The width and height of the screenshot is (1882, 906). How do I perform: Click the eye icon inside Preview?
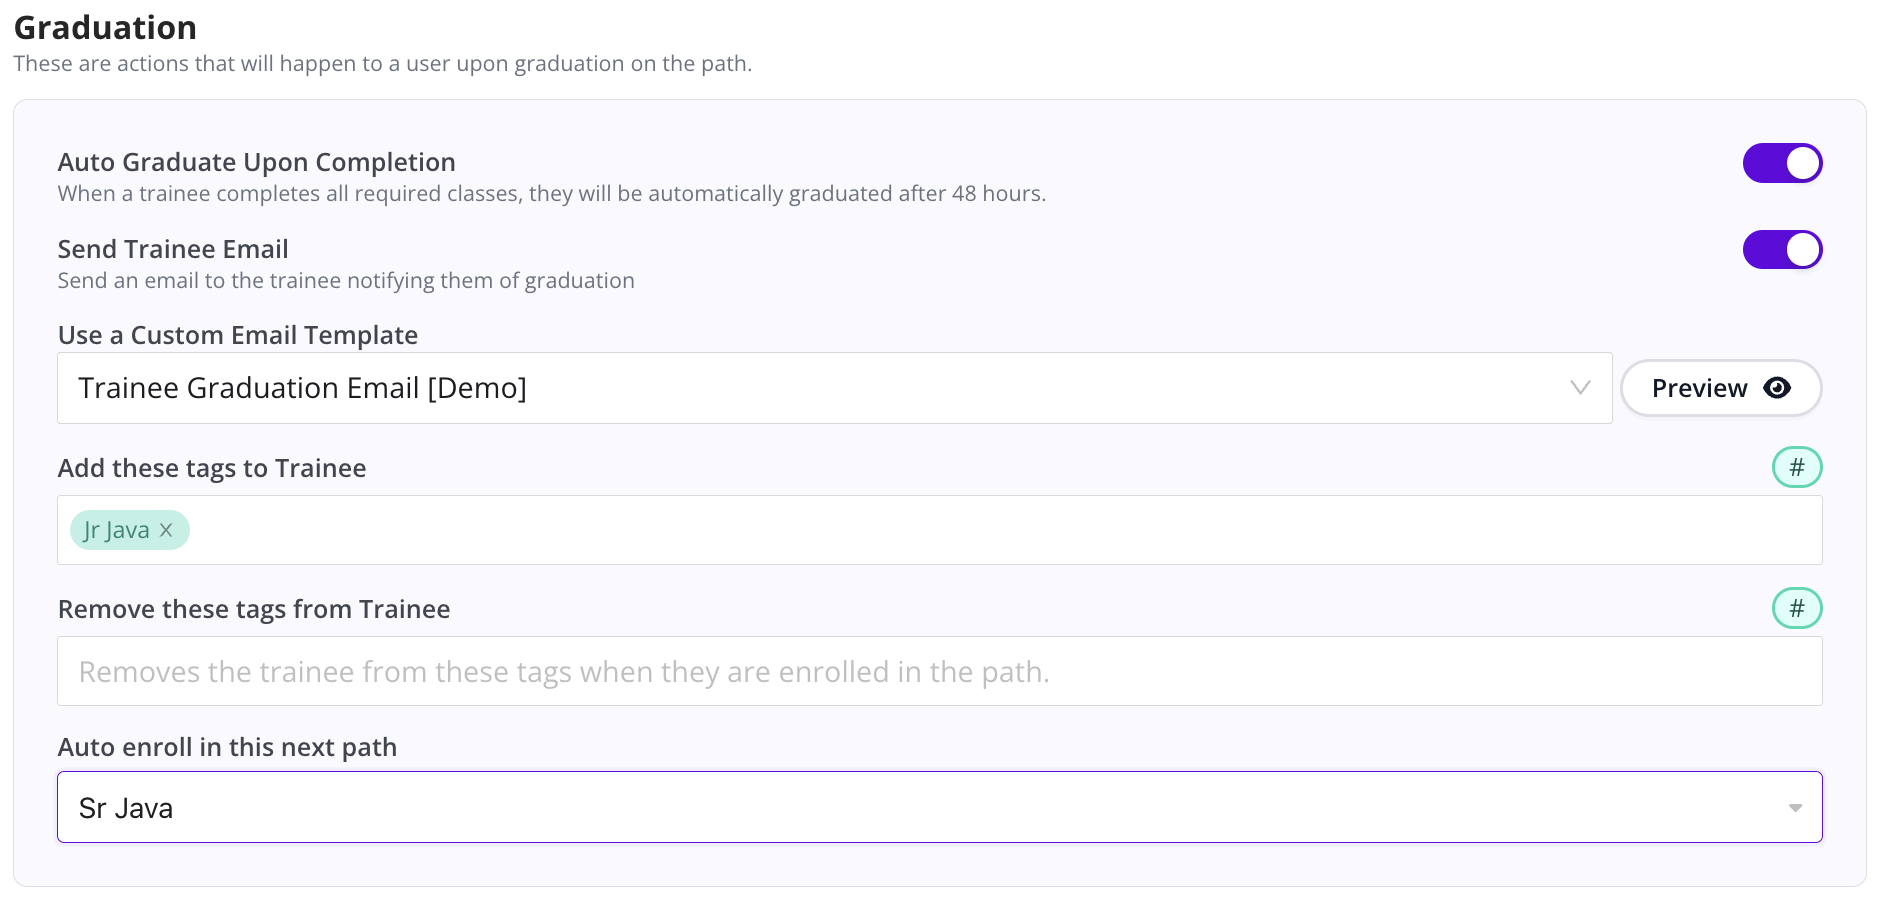tap(1777, 388)
